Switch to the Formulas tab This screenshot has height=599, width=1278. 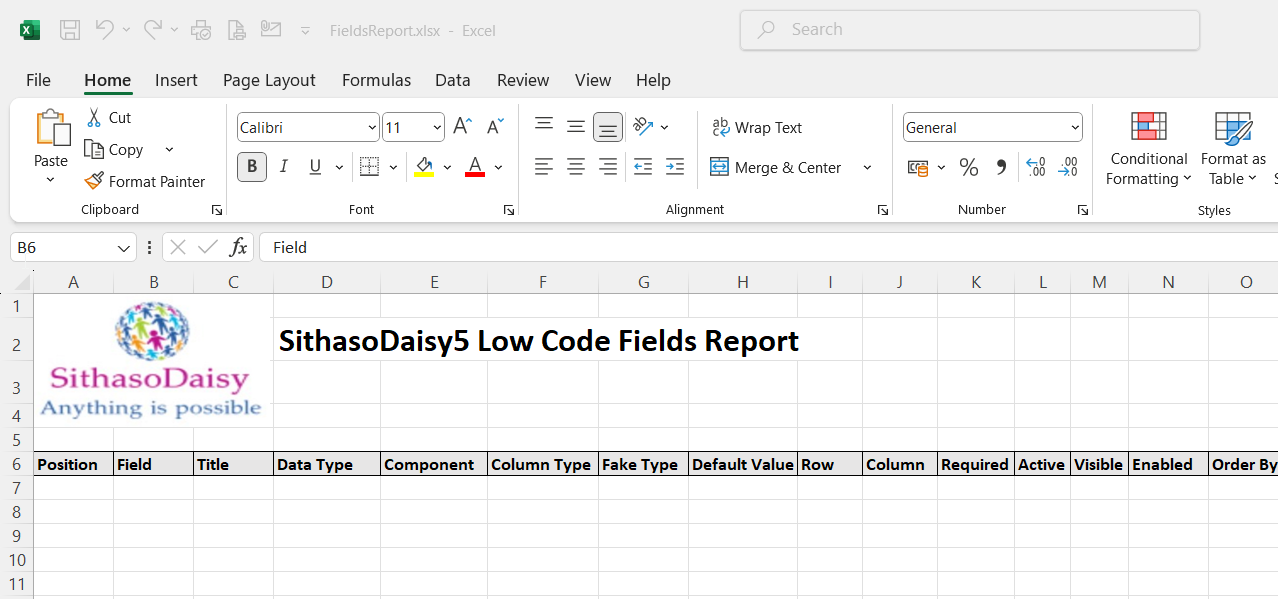coord(376,80)
